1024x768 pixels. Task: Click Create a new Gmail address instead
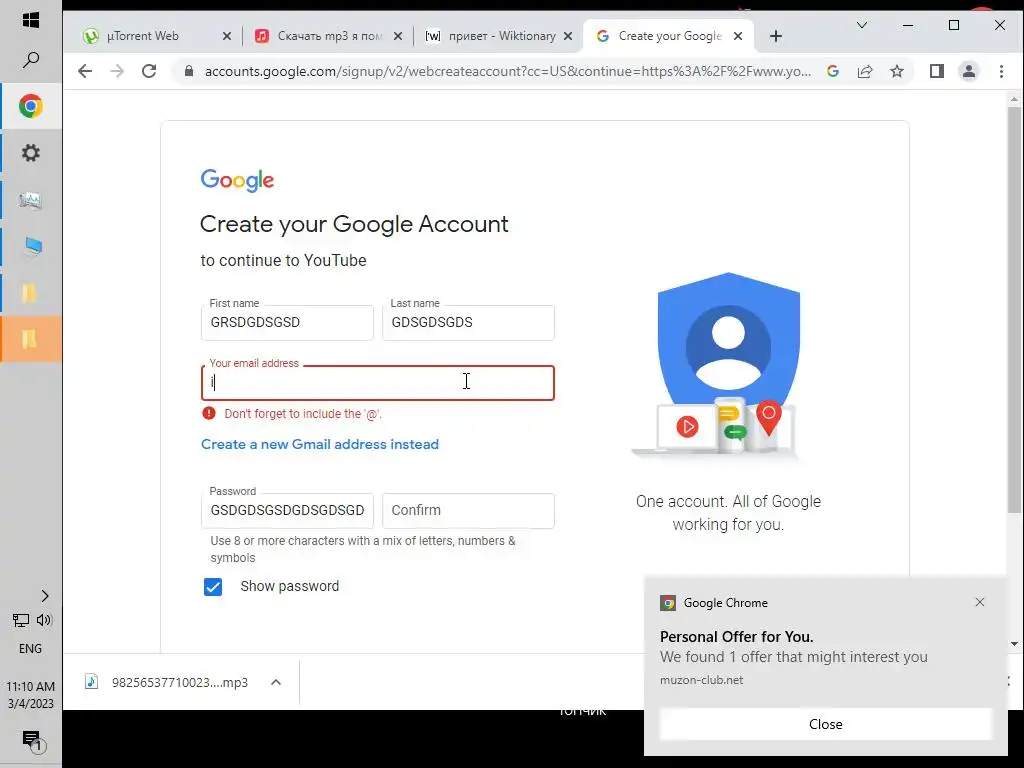(320, 444)
